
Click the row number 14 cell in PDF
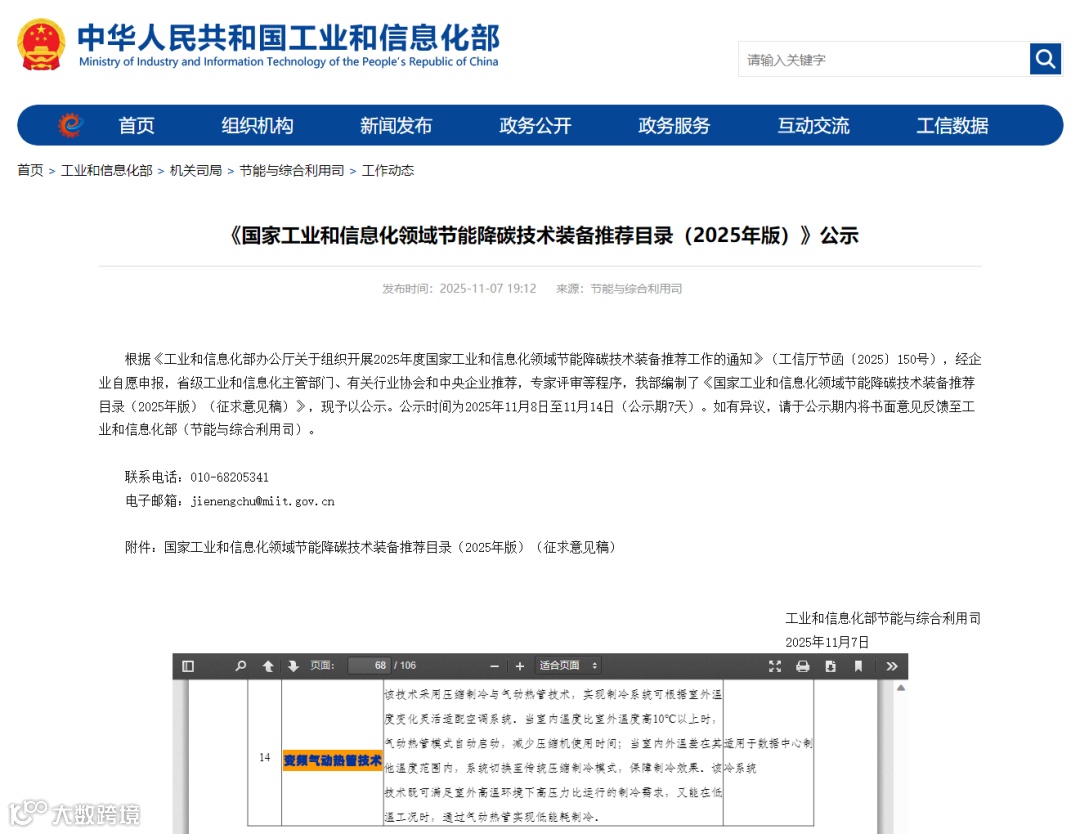click(264, 758)
